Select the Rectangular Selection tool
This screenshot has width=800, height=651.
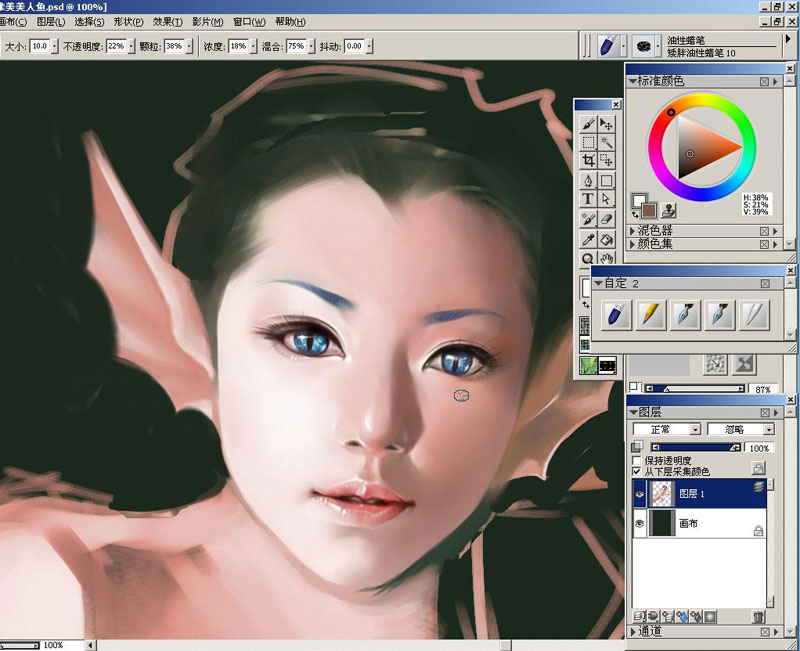[x=588, y=142]
